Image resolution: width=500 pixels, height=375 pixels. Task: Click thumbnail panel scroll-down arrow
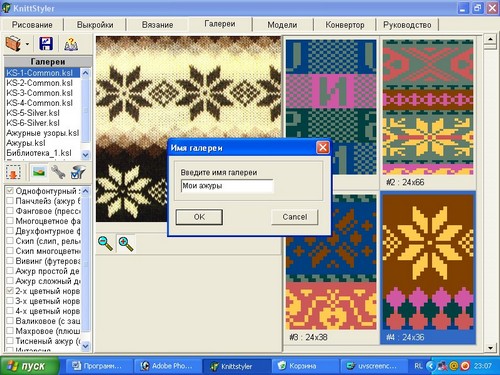click(x=490, y=348)
